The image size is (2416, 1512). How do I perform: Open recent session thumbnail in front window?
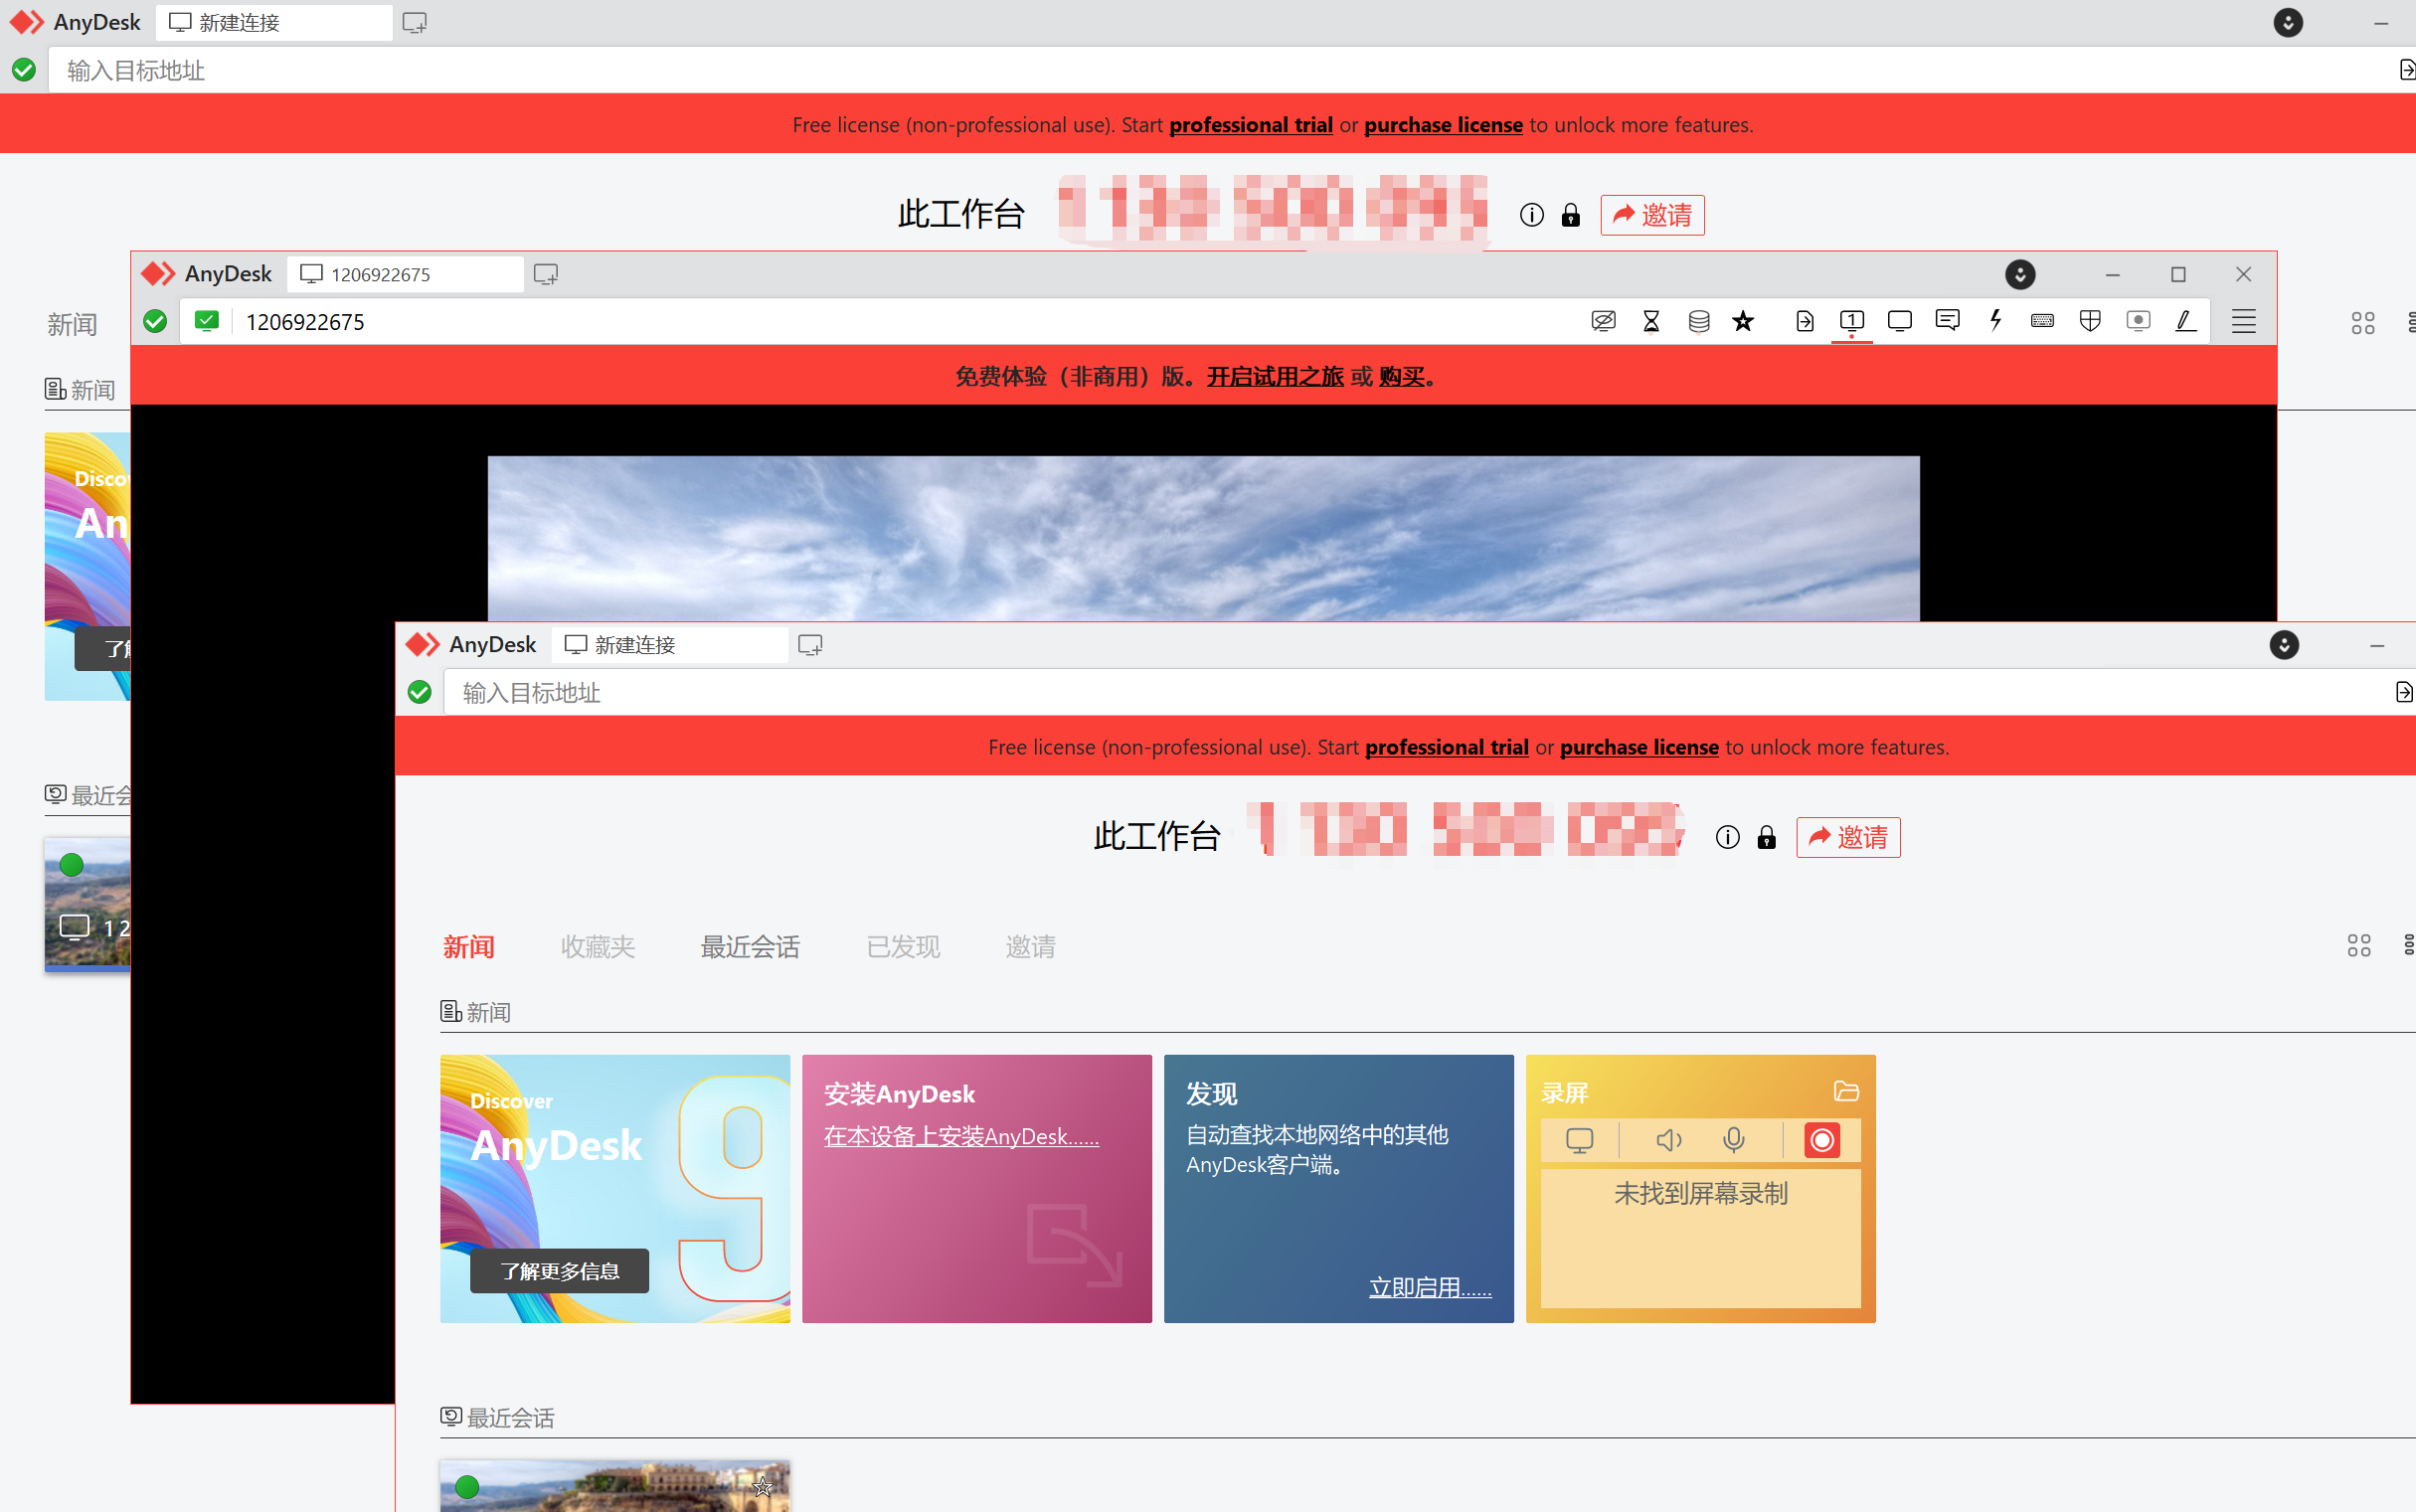pos(615,1485)
